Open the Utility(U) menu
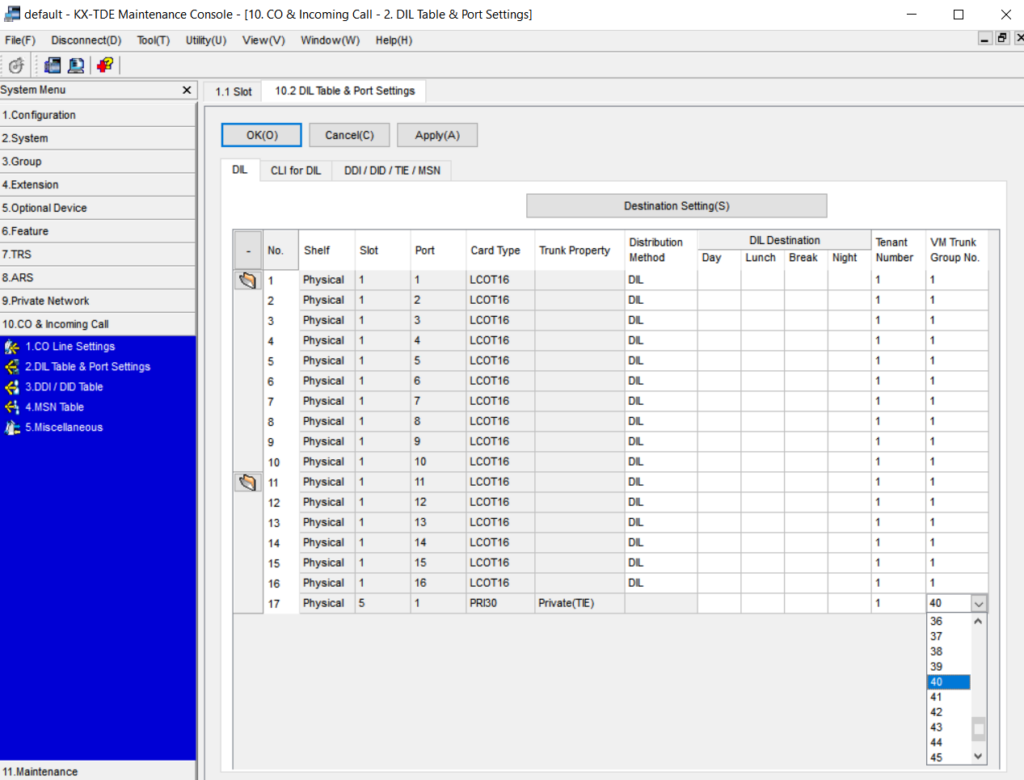The image size is (1024, 780). [x=205, y=40]
